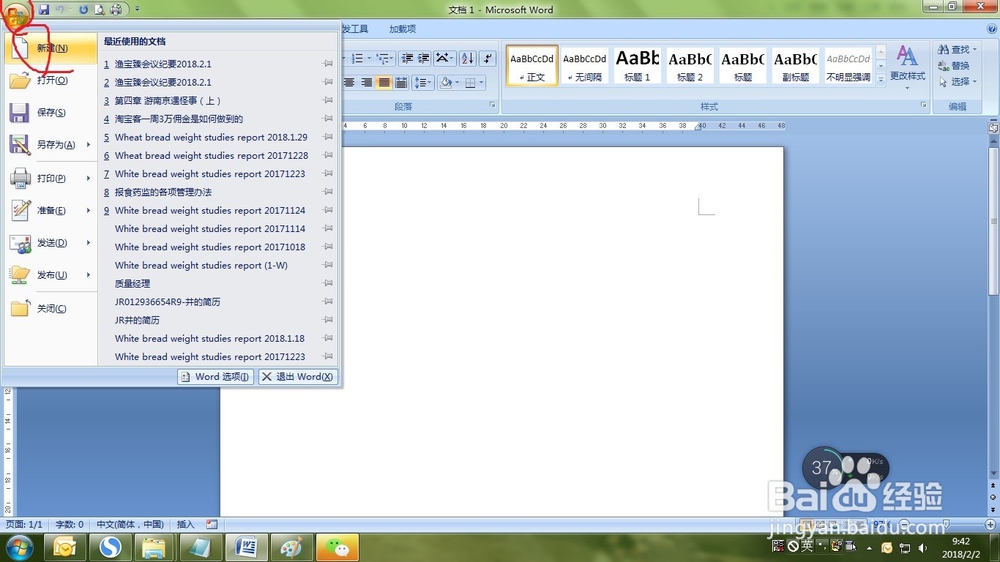Click the Windows Start orb
Viewport: 1000px width, 562px height.
pyautogui.click(x=19, y=547)
